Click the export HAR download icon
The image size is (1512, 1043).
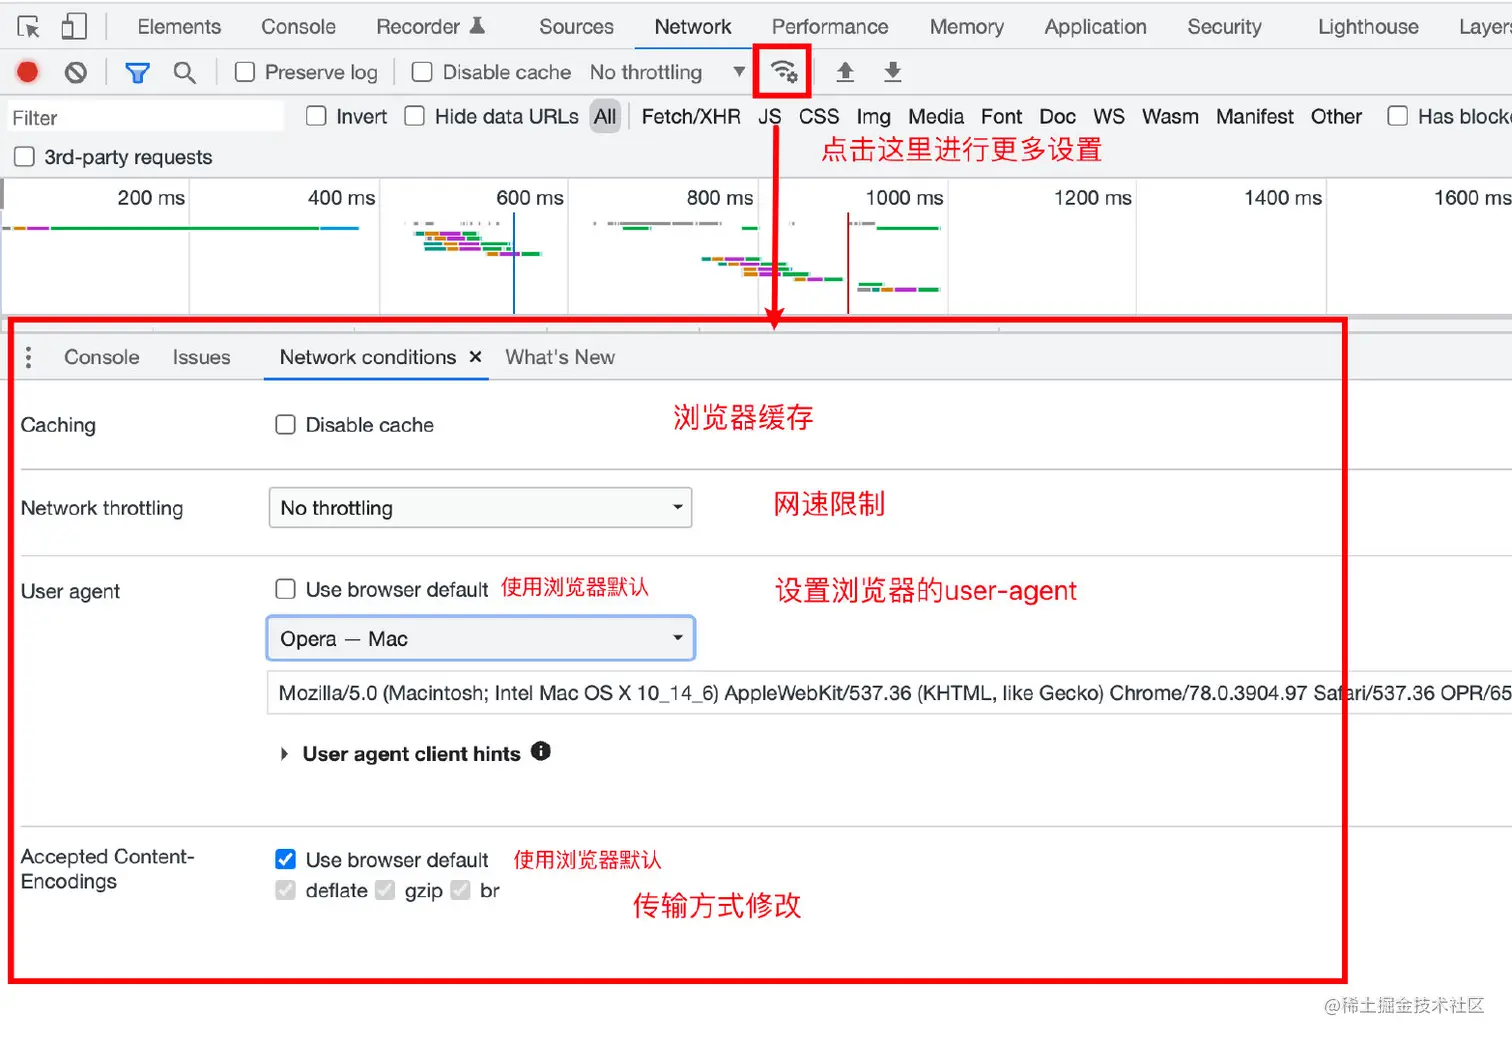[893, 72]
